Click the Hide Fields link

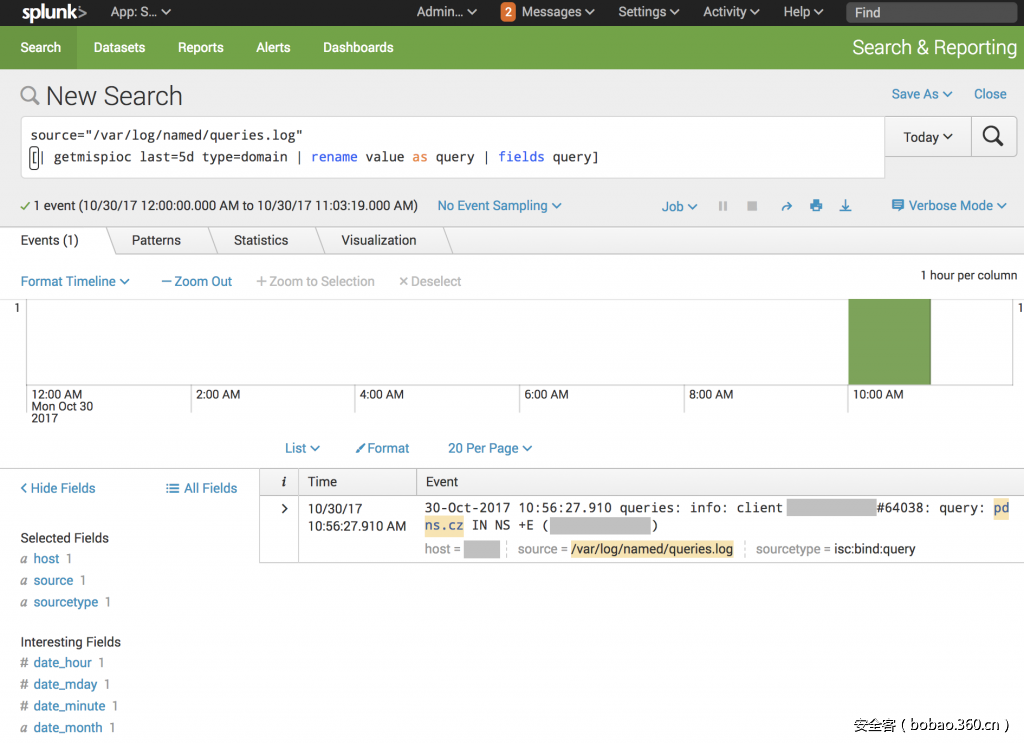point(58,488)
